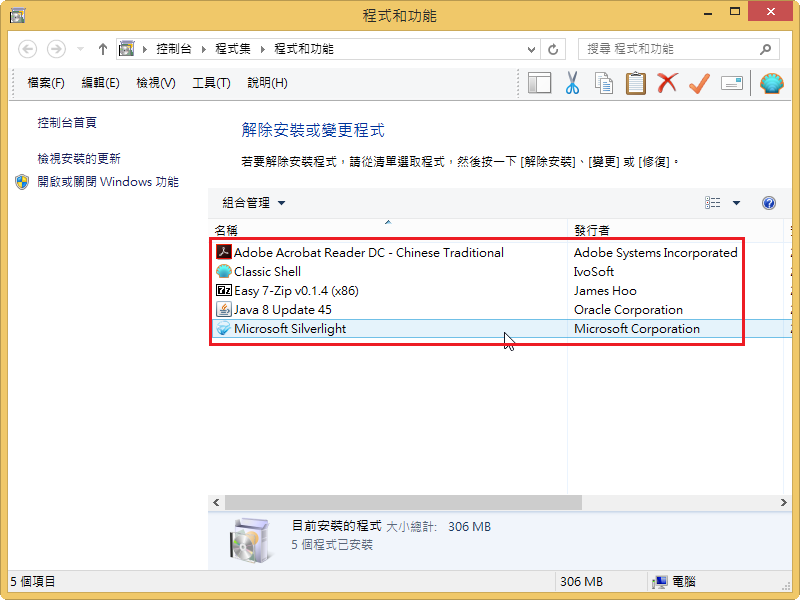800x600 pixels.
Task: Open the 組合管理 dropdown
Action: 254,203
